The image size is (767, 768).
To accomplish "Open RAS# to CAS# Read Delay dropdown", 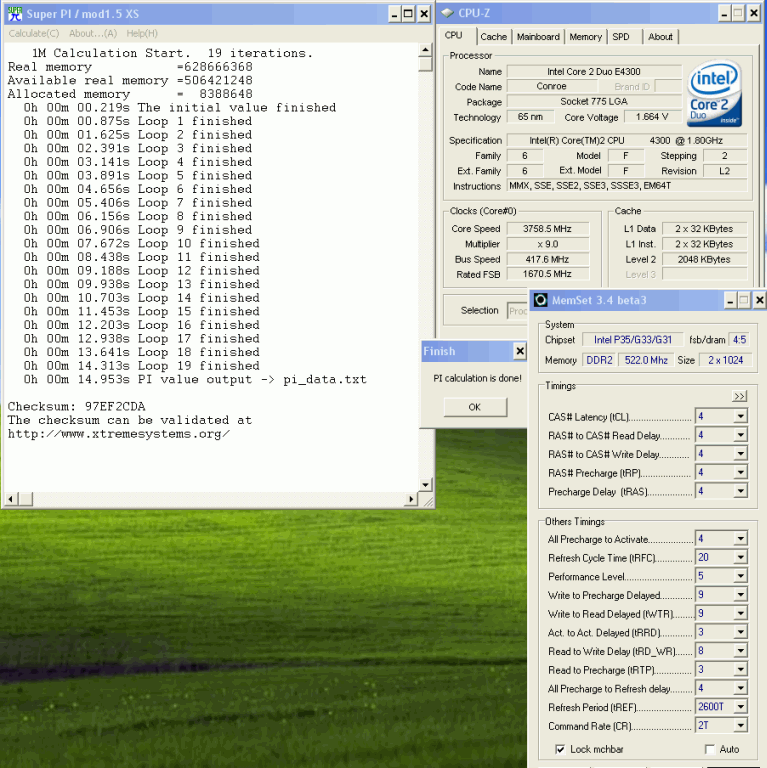I will coord(740,435).
